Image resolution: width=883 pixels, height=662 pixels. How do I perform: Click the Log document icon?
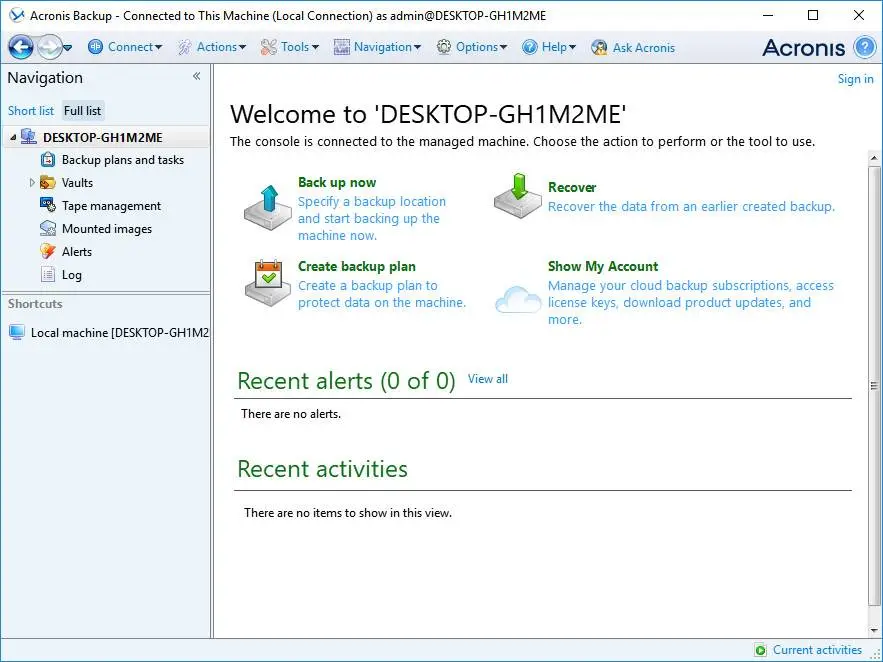click(48, 275)
